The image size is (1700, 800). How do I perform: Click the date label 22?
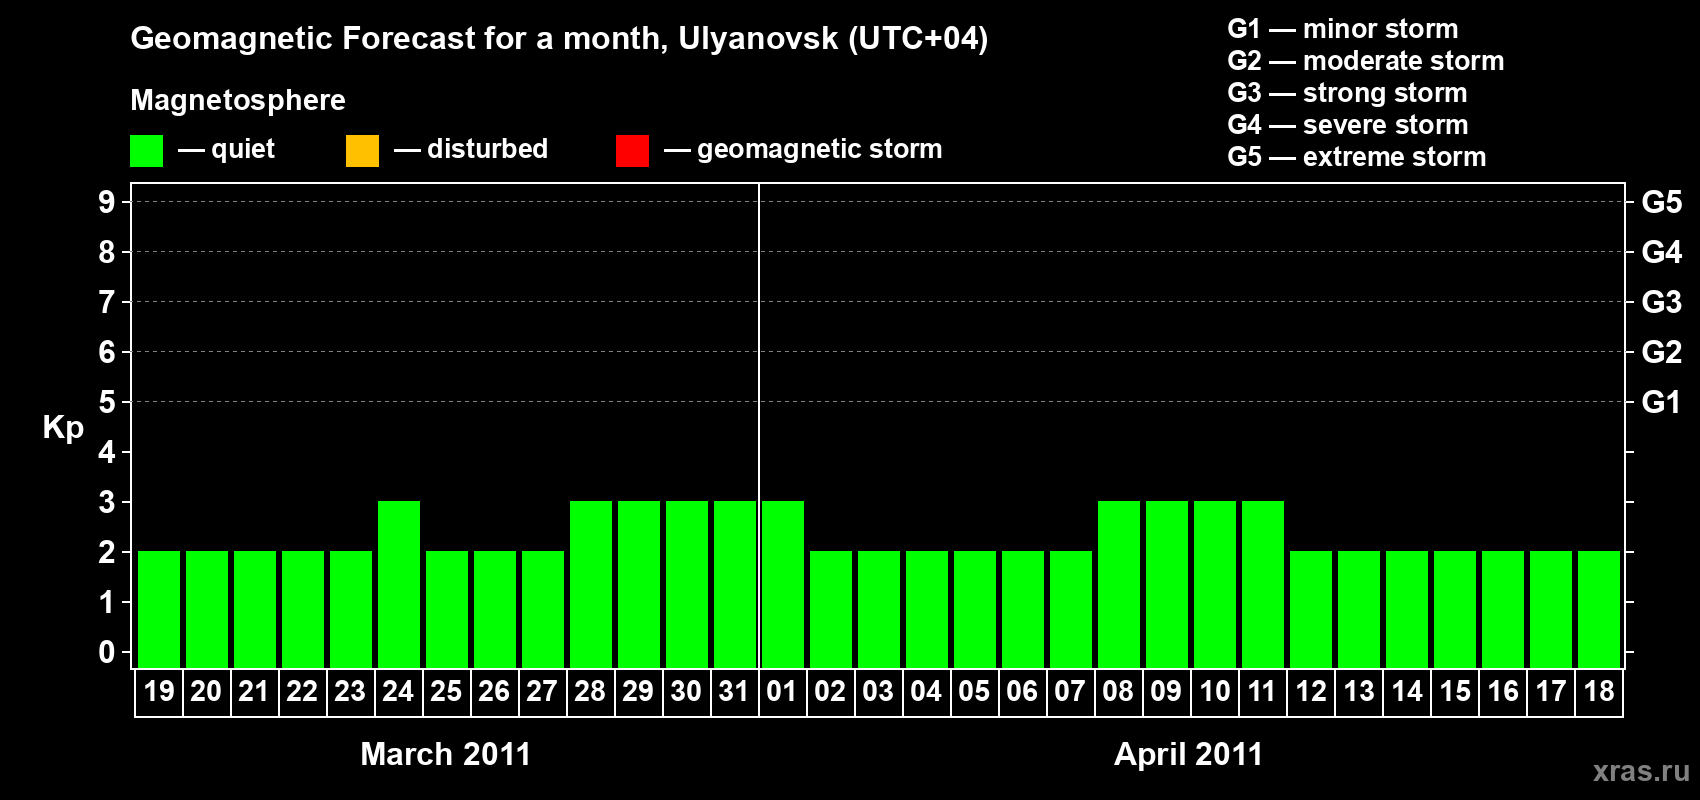[x=302, y=691]
